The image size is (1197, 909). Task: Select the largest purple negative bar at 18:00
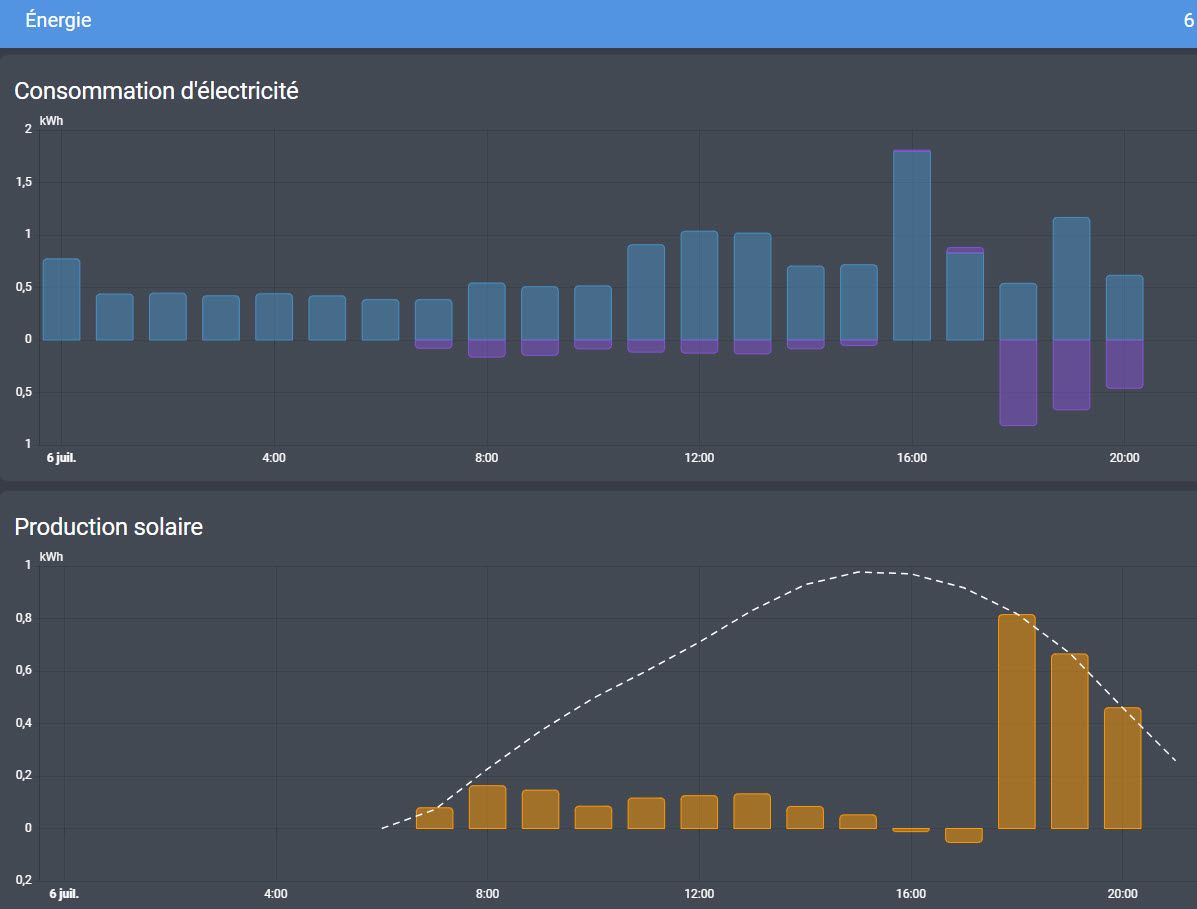pyautogui.click(x=1018, y=382)
